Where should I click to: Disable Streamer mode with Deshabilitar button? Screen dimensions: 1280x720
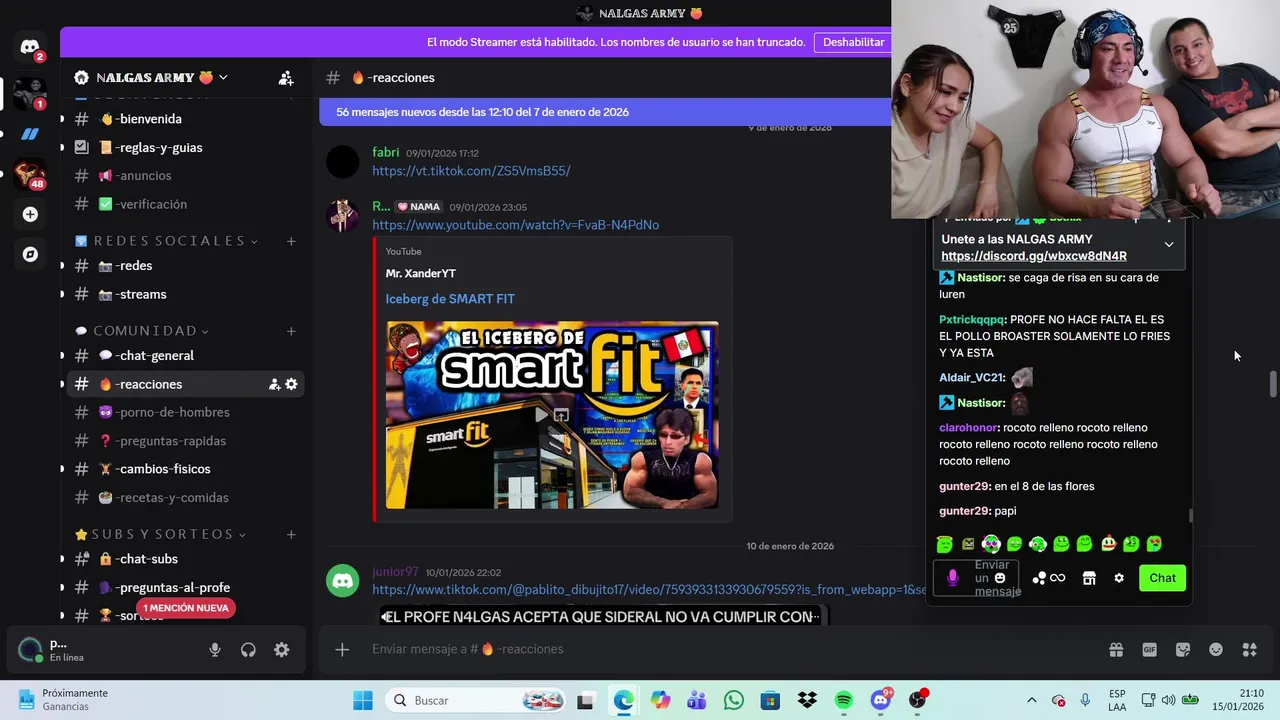click(x=853, y=42)
